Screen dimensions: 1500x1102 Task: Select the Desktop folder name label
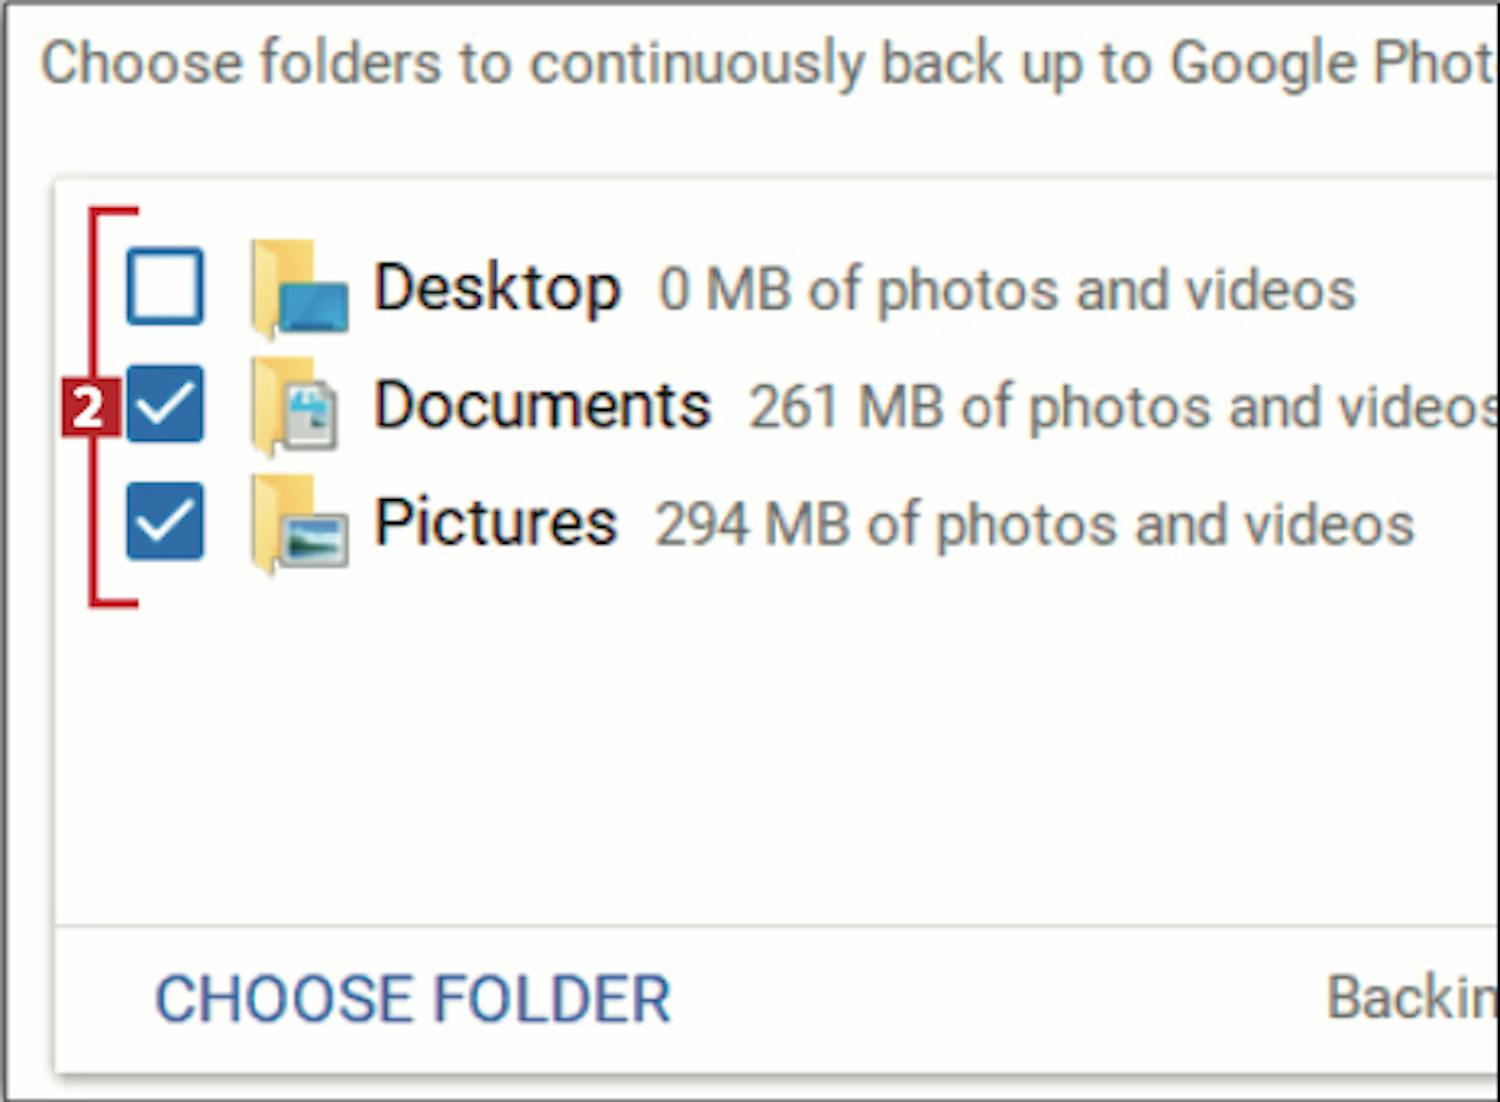[497, 289]
